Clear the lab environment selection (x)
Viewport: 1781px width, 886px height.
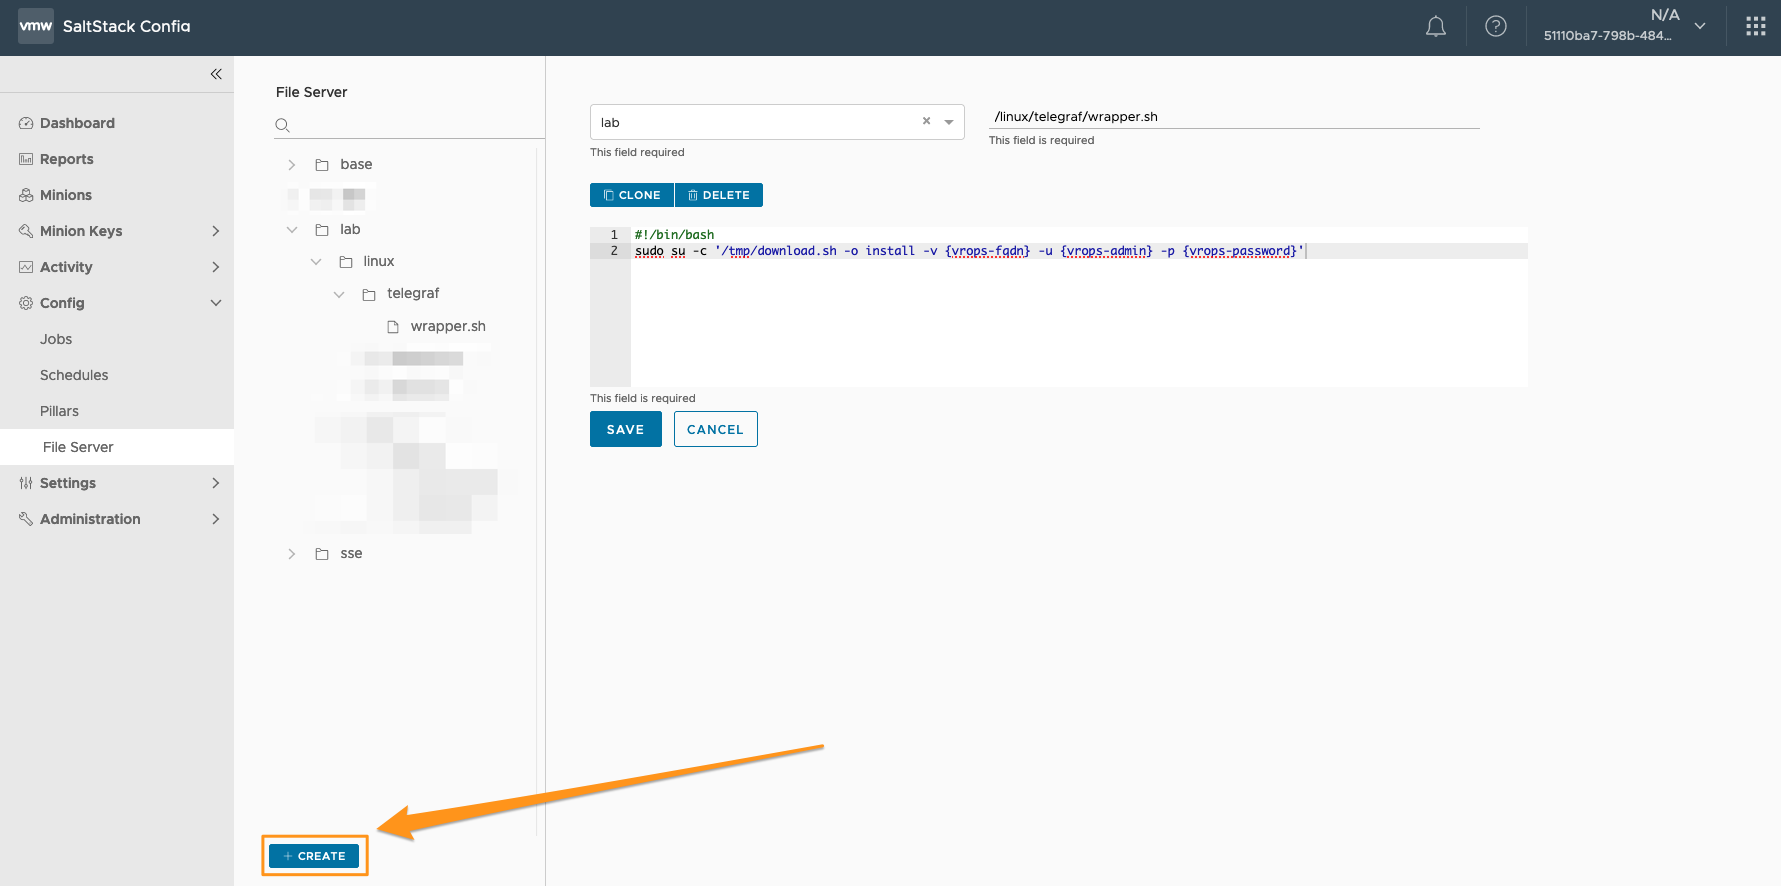click(926, 121)
